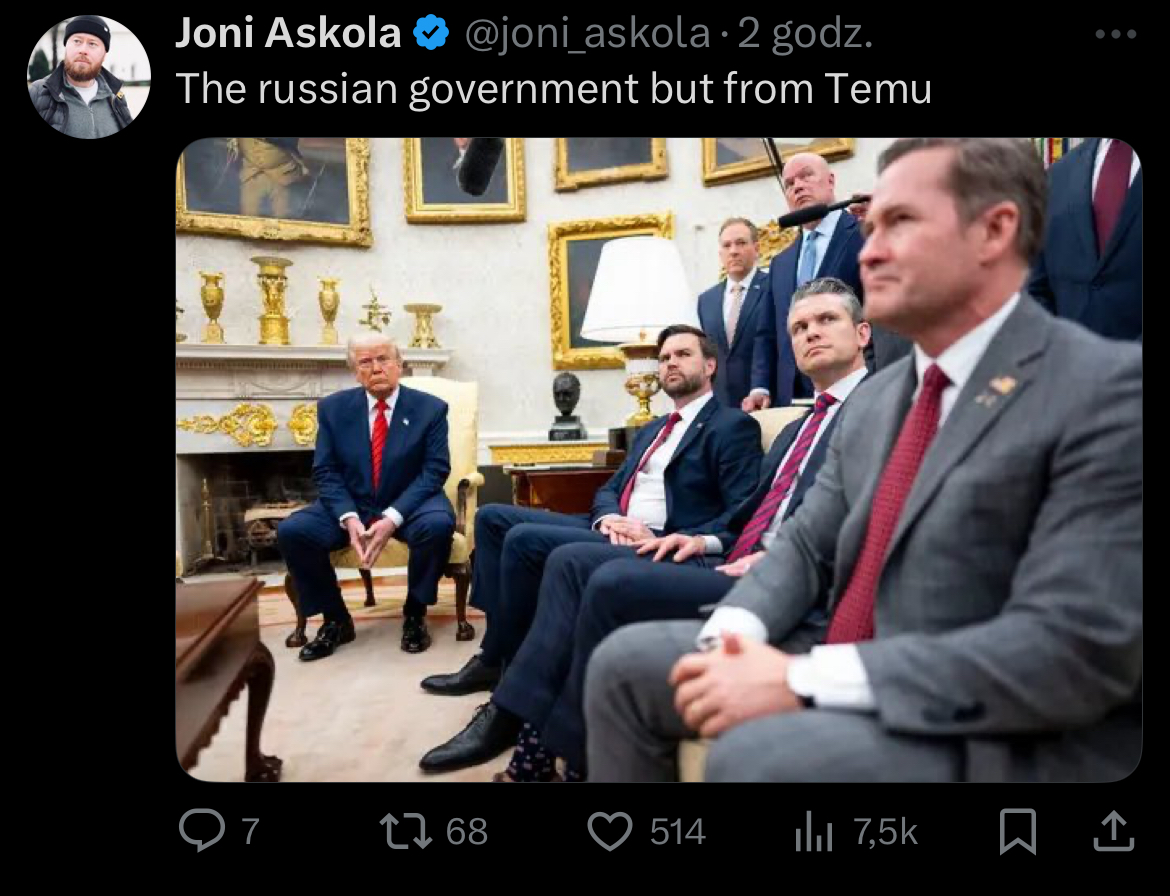Screen dimensions: 1170x896
Task: Bookmark this post
Action: [1018, 831]
